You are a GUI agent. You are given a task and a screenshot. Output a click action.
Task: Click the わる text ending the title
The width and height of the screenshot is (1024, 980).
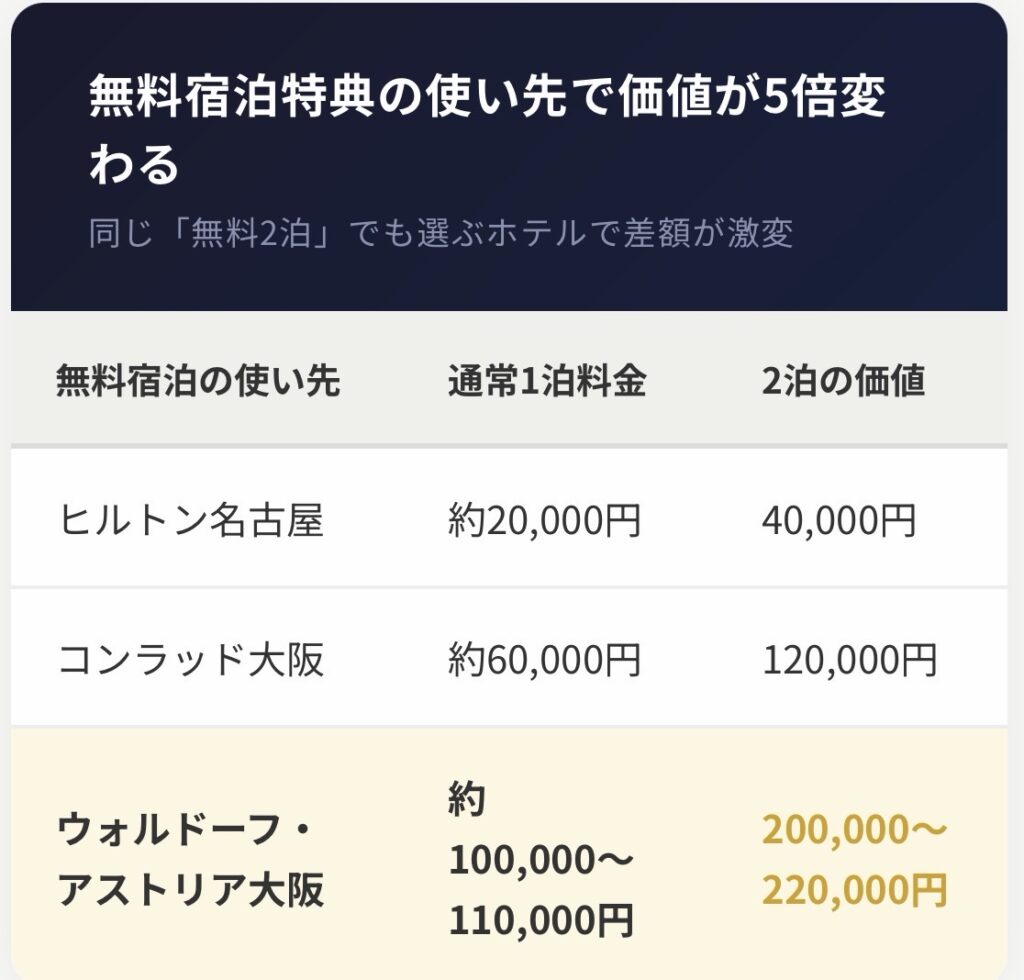point(134,165)
